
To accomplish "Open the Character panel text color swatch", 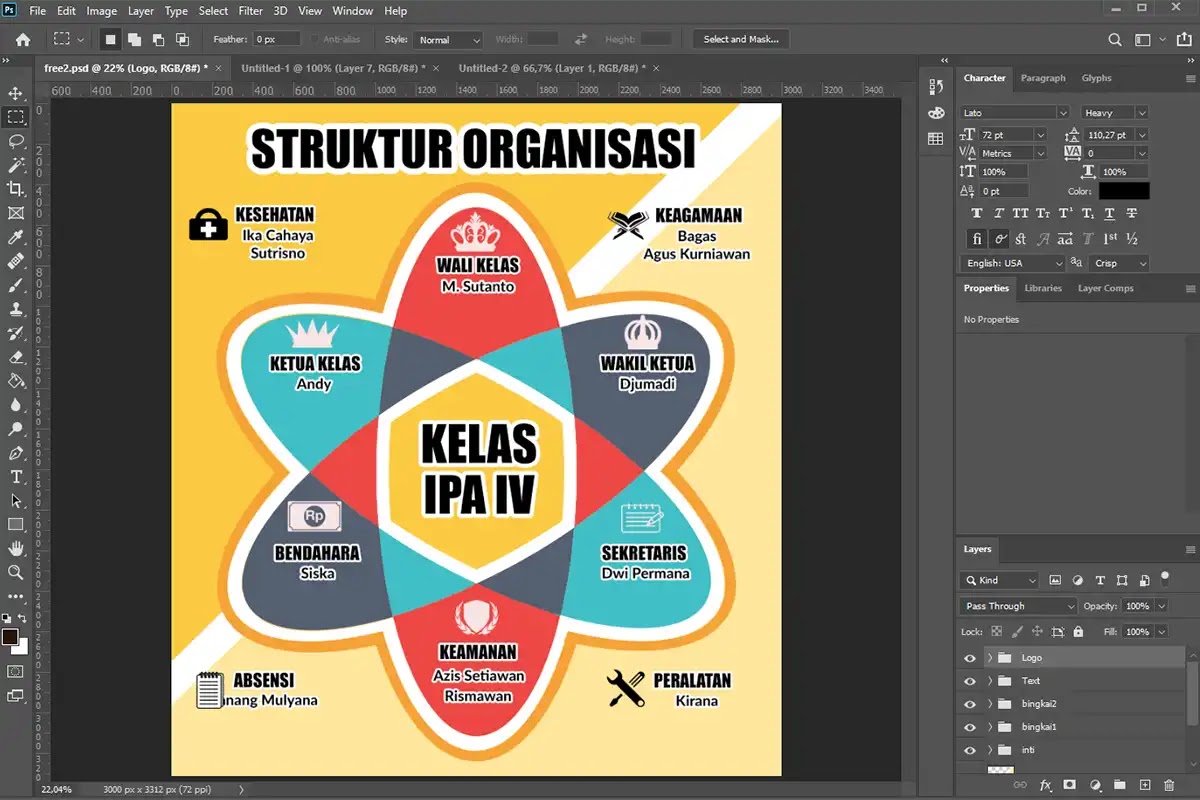I will click(x=1124, y=191).
